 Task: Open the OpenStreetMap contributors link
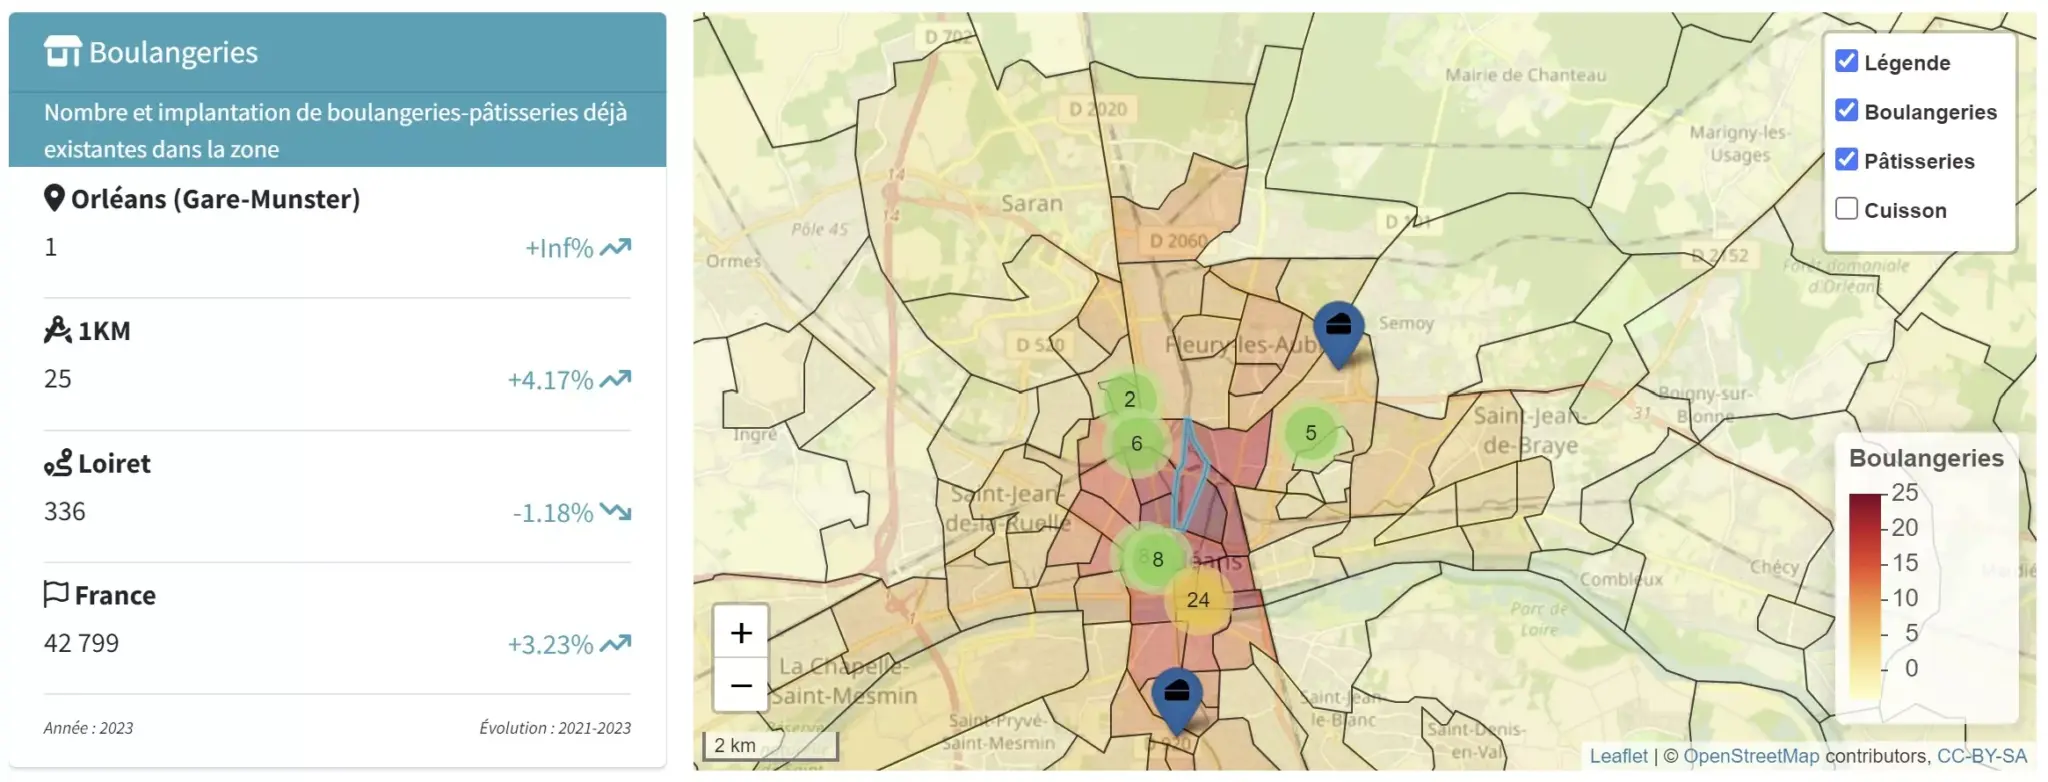tap(1750, 756)
